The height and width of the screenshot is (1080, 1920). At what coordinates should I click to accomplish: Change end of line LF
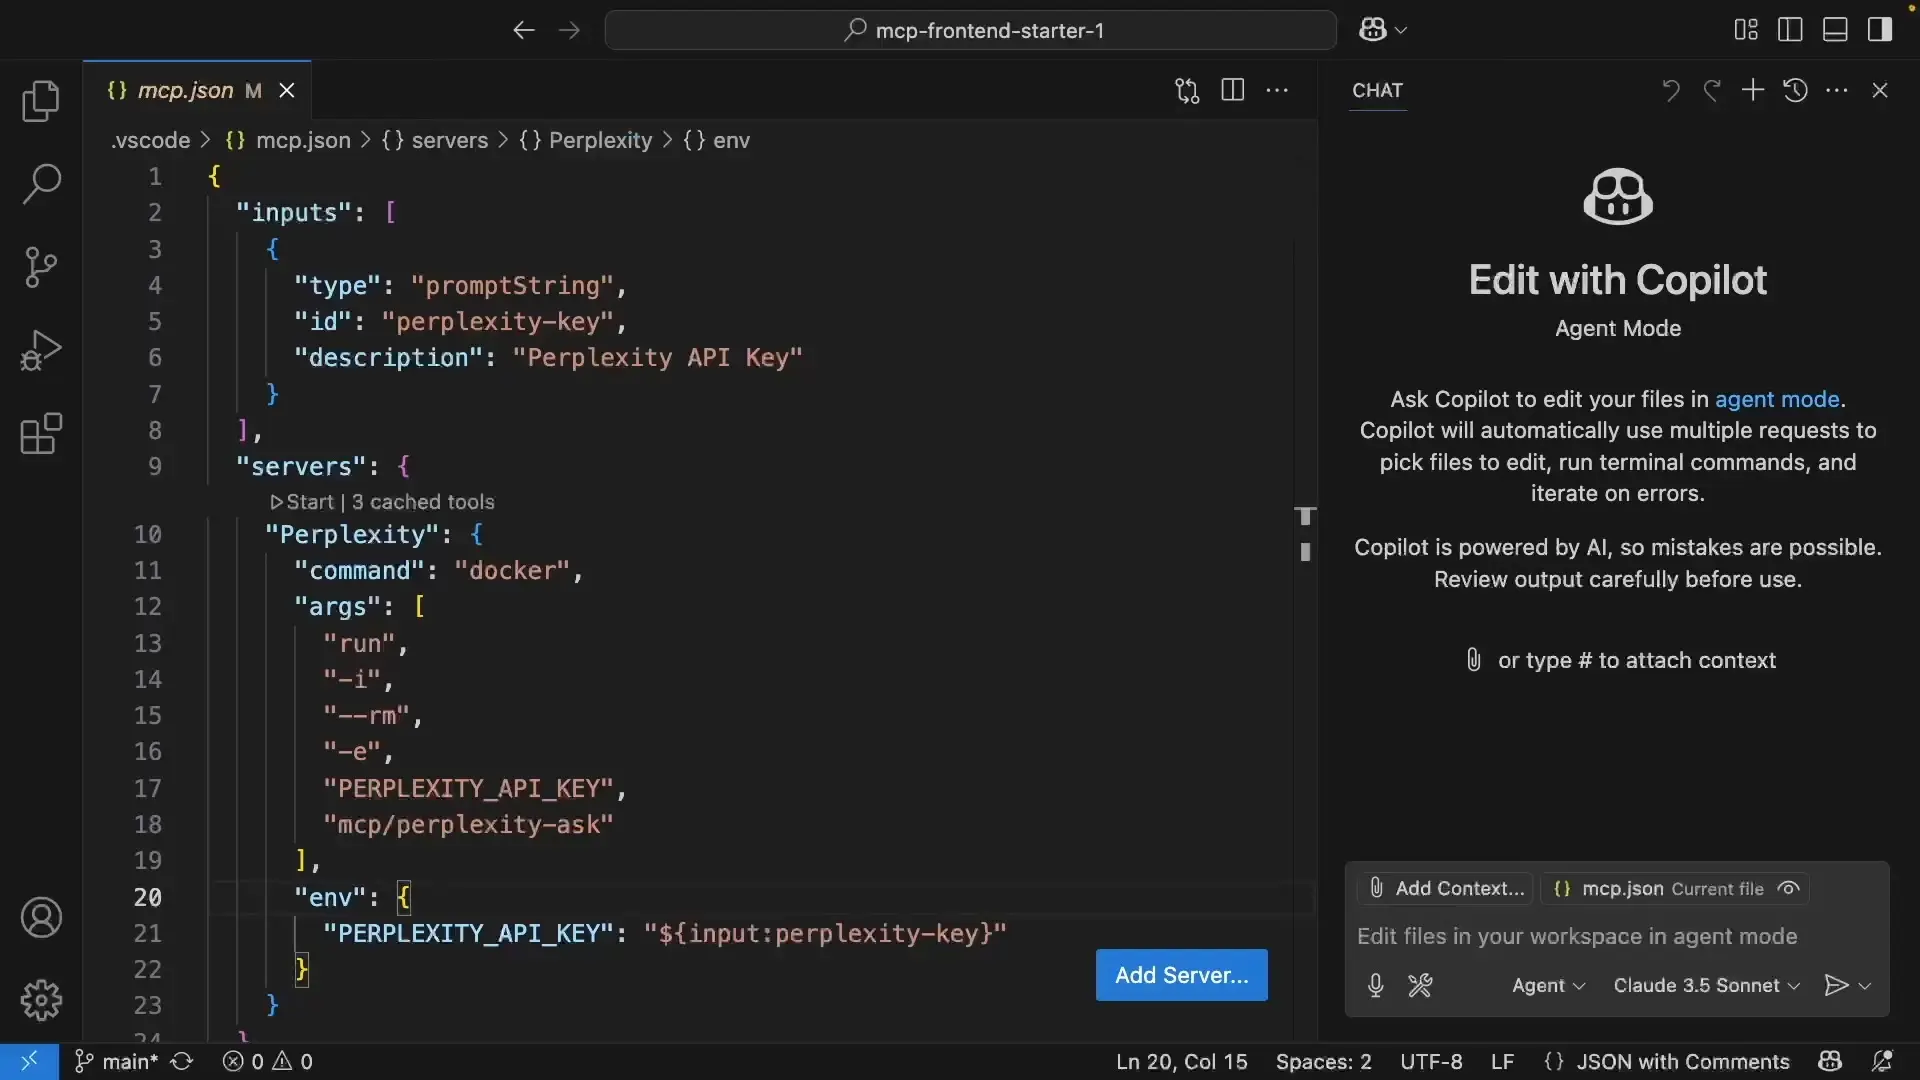1502,1061
